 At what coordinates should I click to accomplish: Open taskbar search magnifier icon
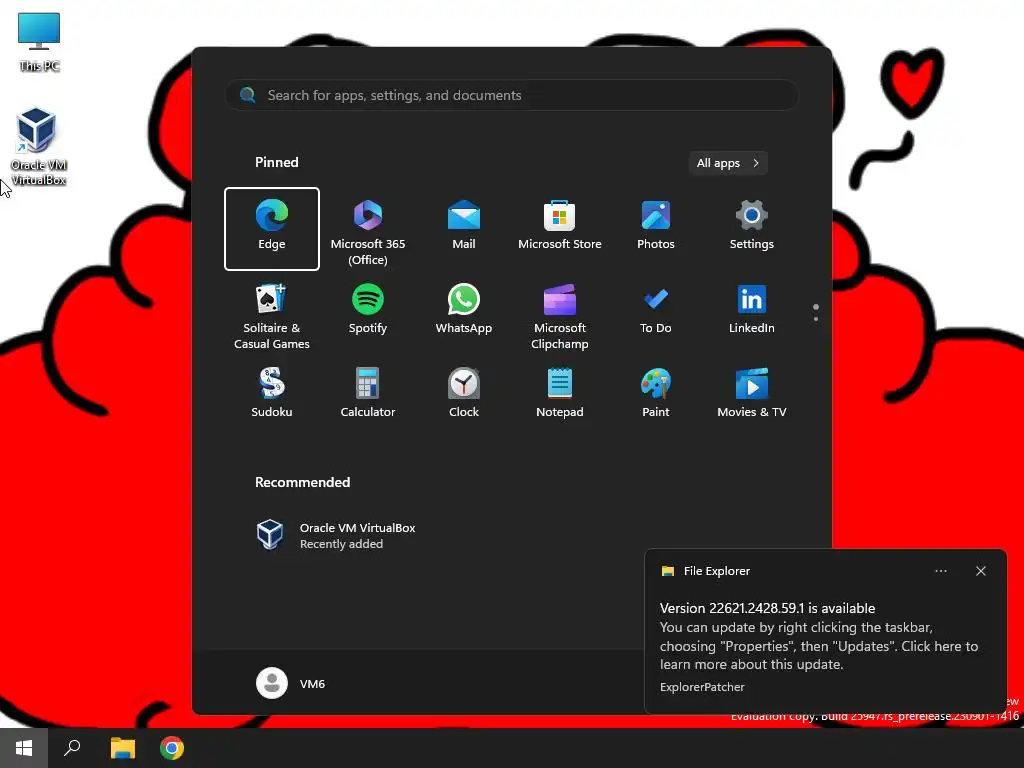[x=72, y=748]
